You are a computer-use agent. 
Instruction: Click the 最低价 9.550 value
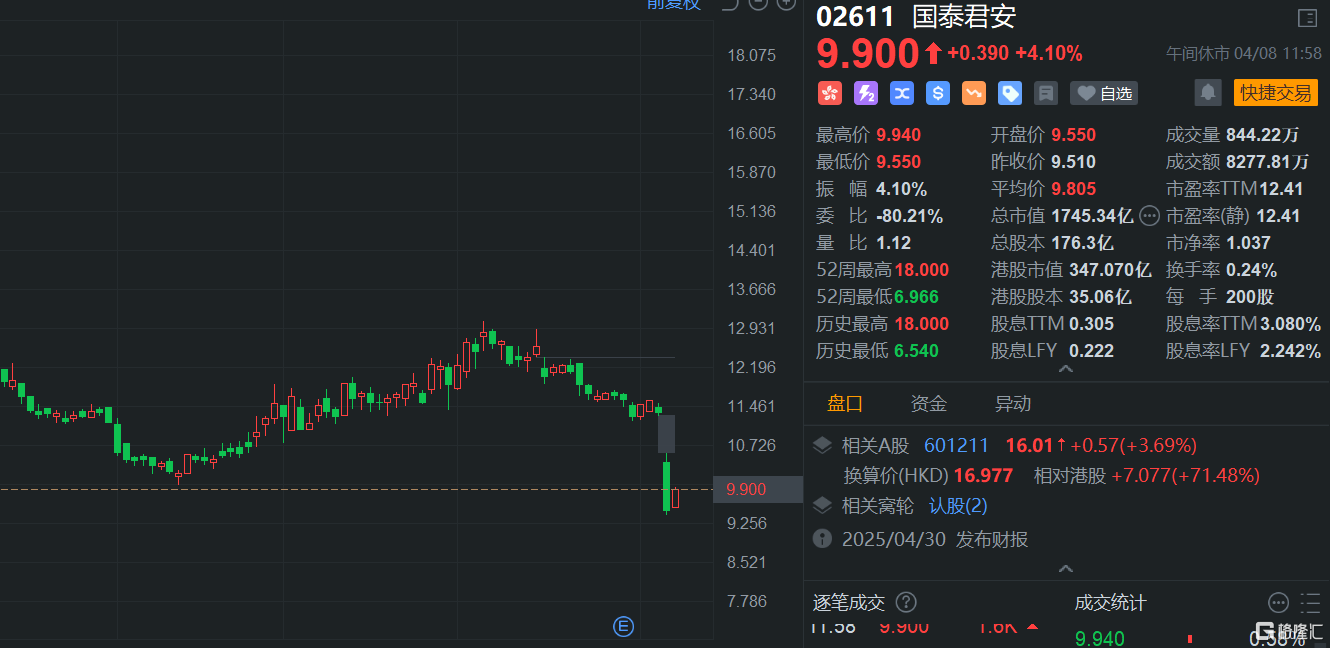(898, 162)
